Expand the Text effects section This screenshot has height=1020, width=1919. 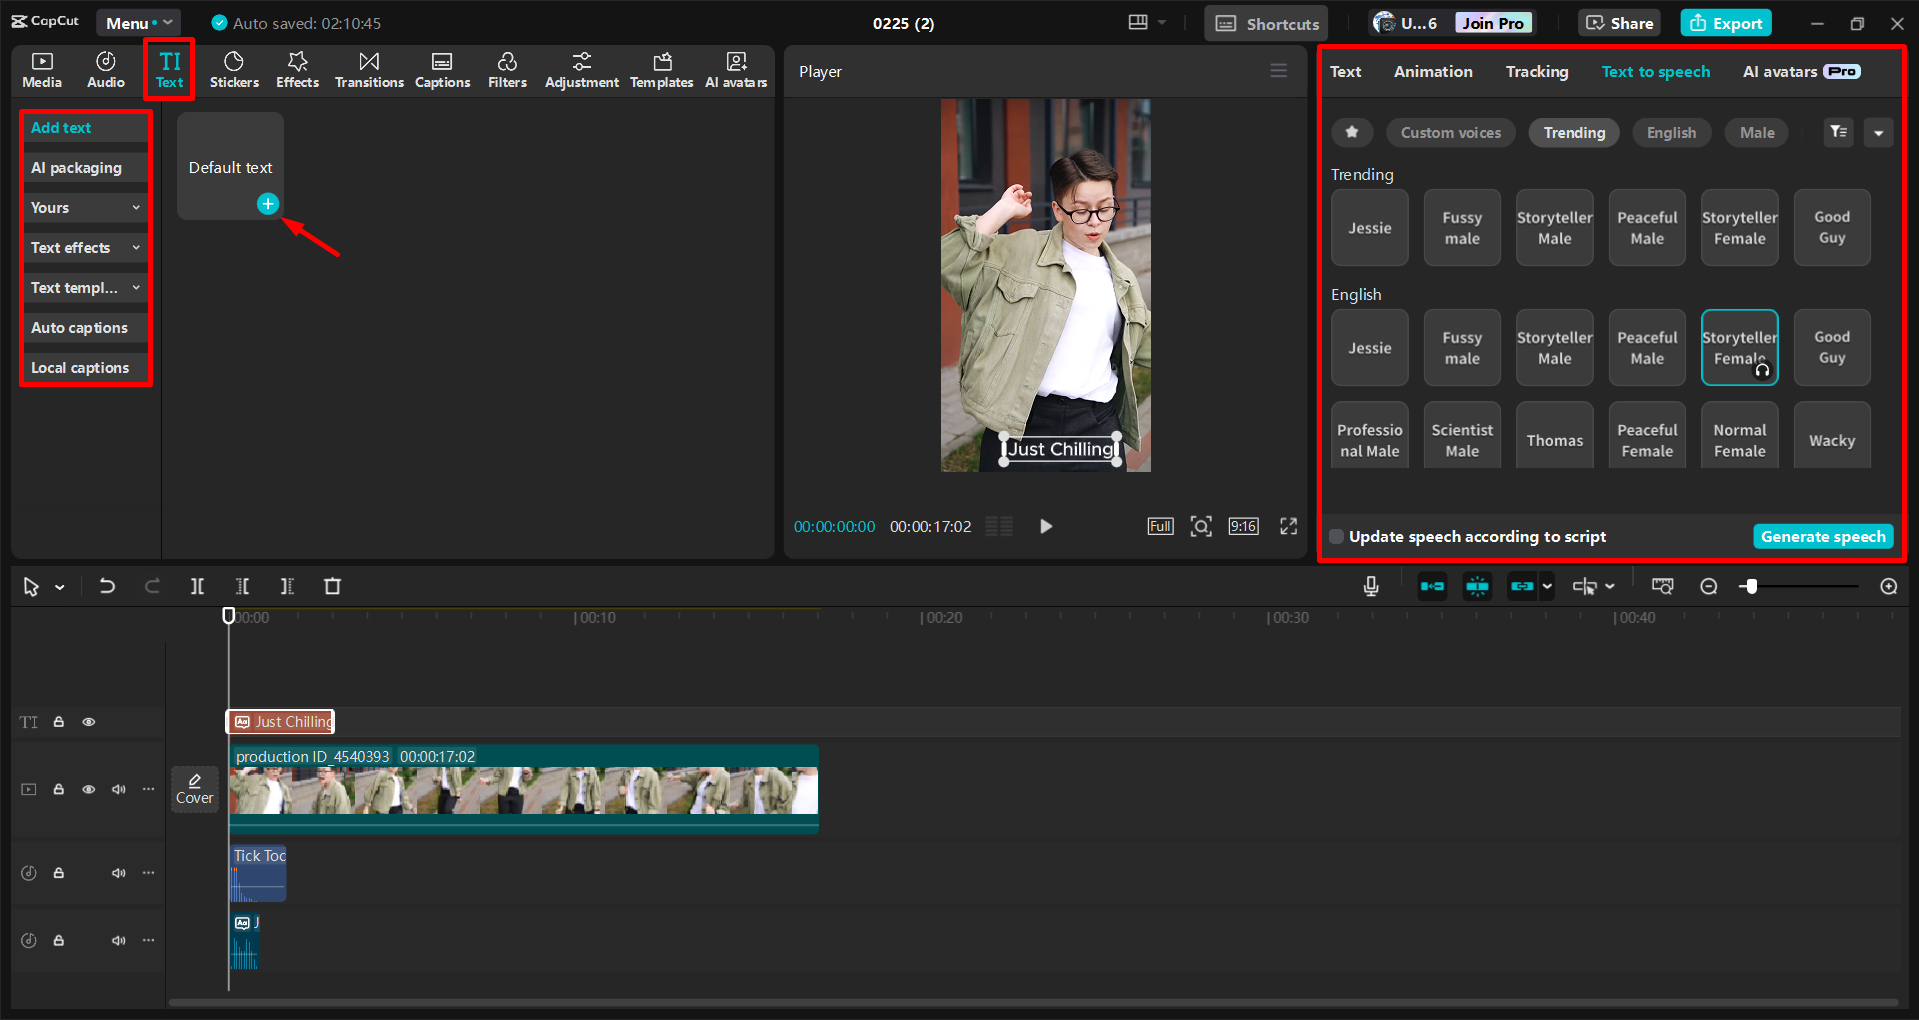click(x=84, y=247)
